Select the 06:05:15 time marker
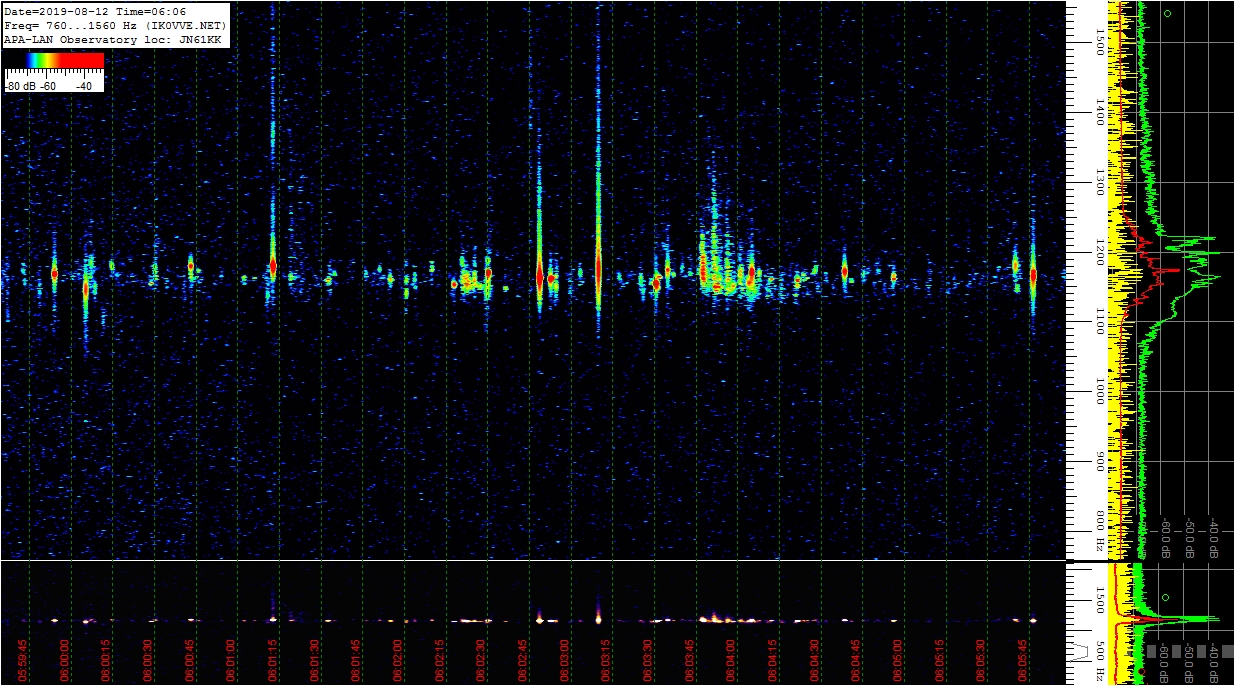This screenshot has width=1235, height=686. tap(939, 658)
